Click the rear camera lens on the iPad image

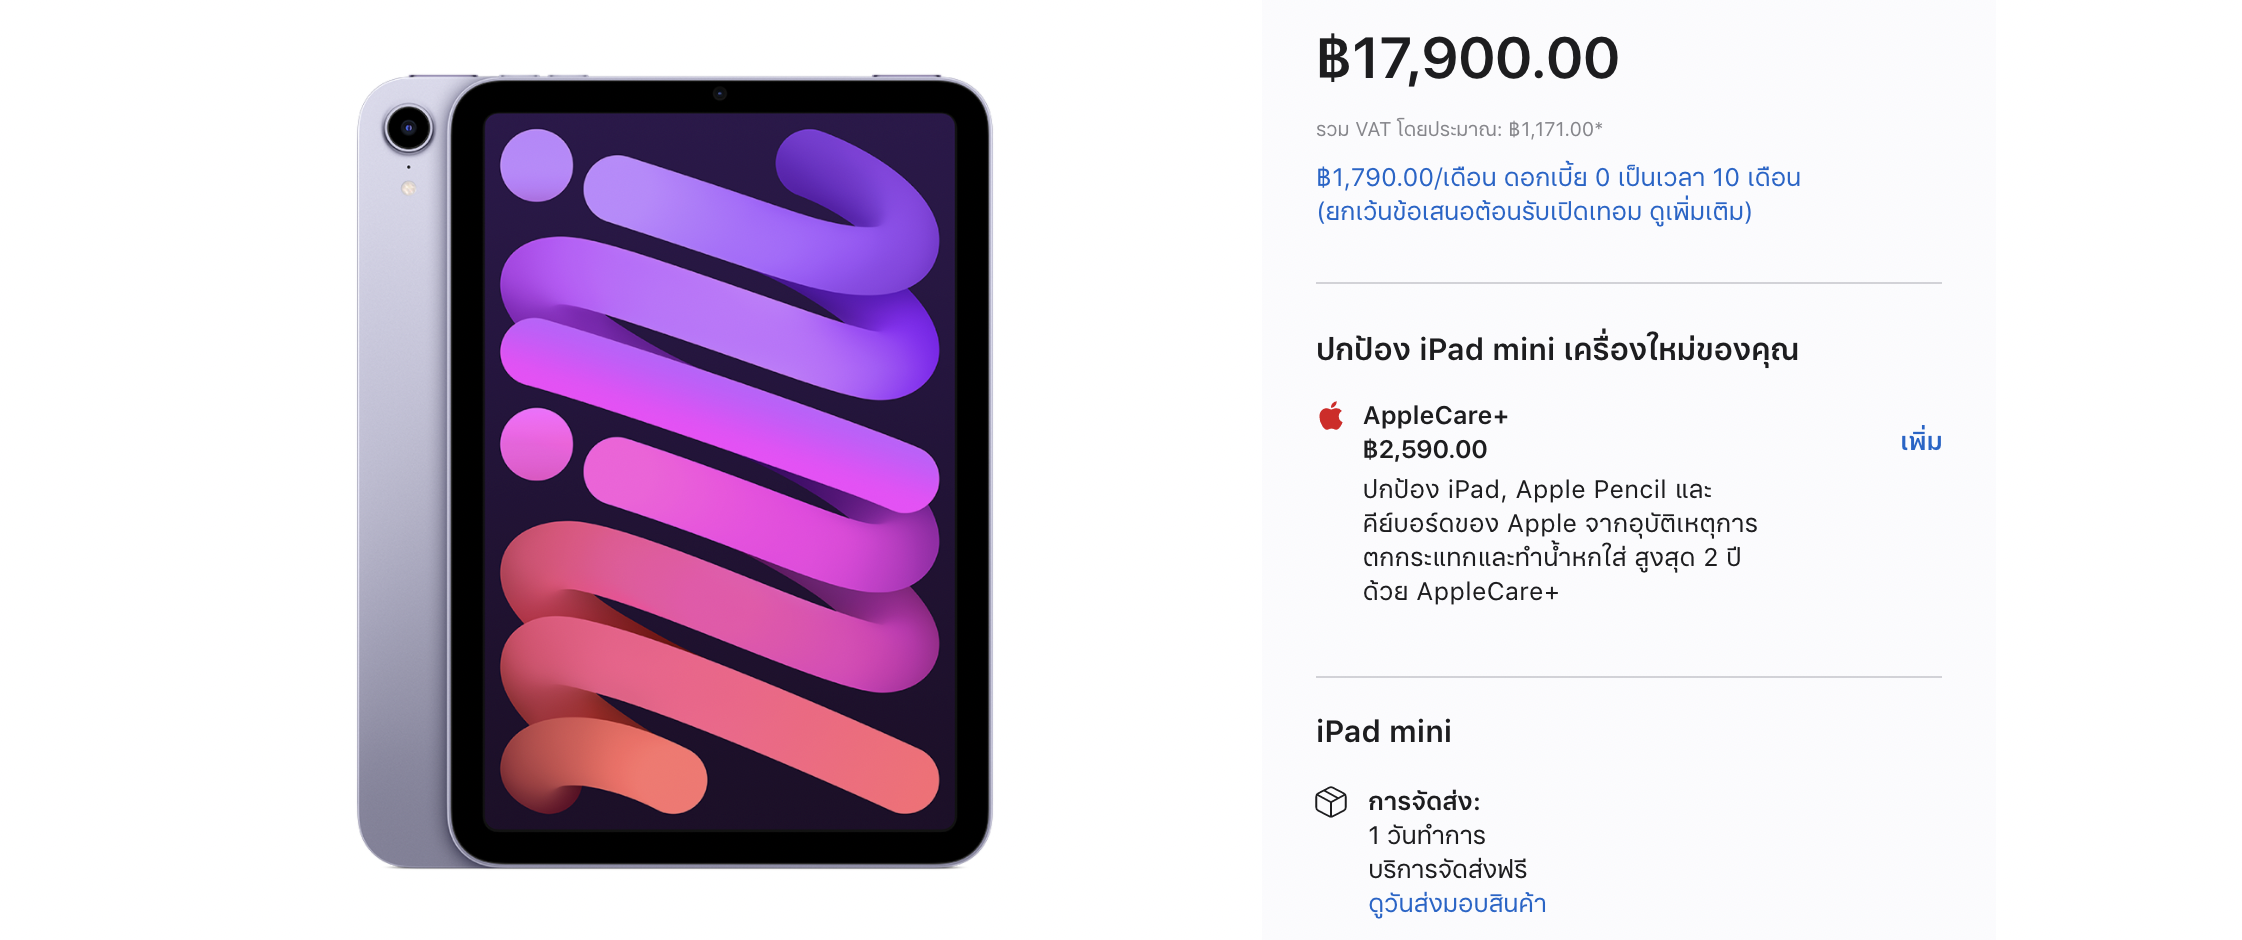(408, 128)
